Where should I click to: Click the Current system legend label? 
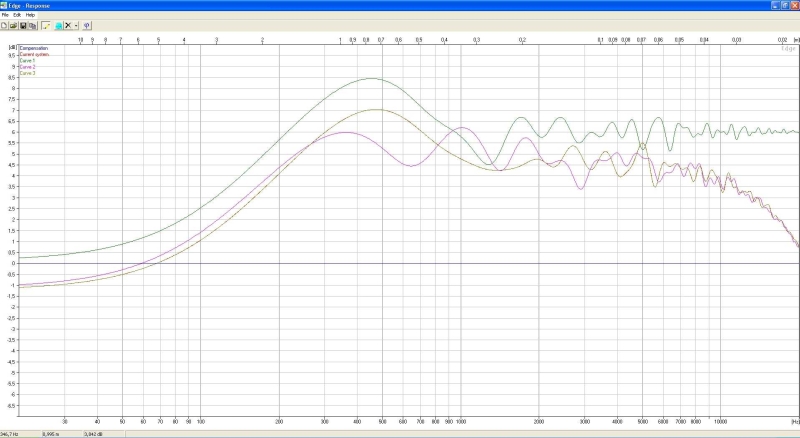coord(33,54)
